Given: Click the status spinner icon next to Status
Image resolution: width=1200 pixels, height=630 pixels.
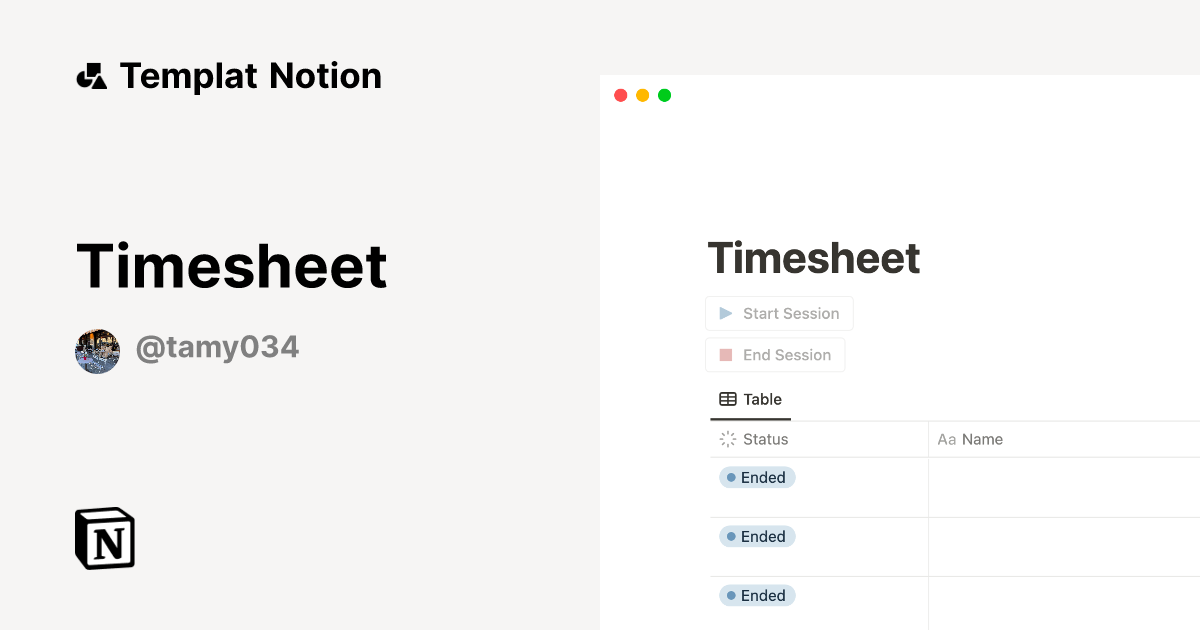Looking at the screenshot, I should click(728, 439).
